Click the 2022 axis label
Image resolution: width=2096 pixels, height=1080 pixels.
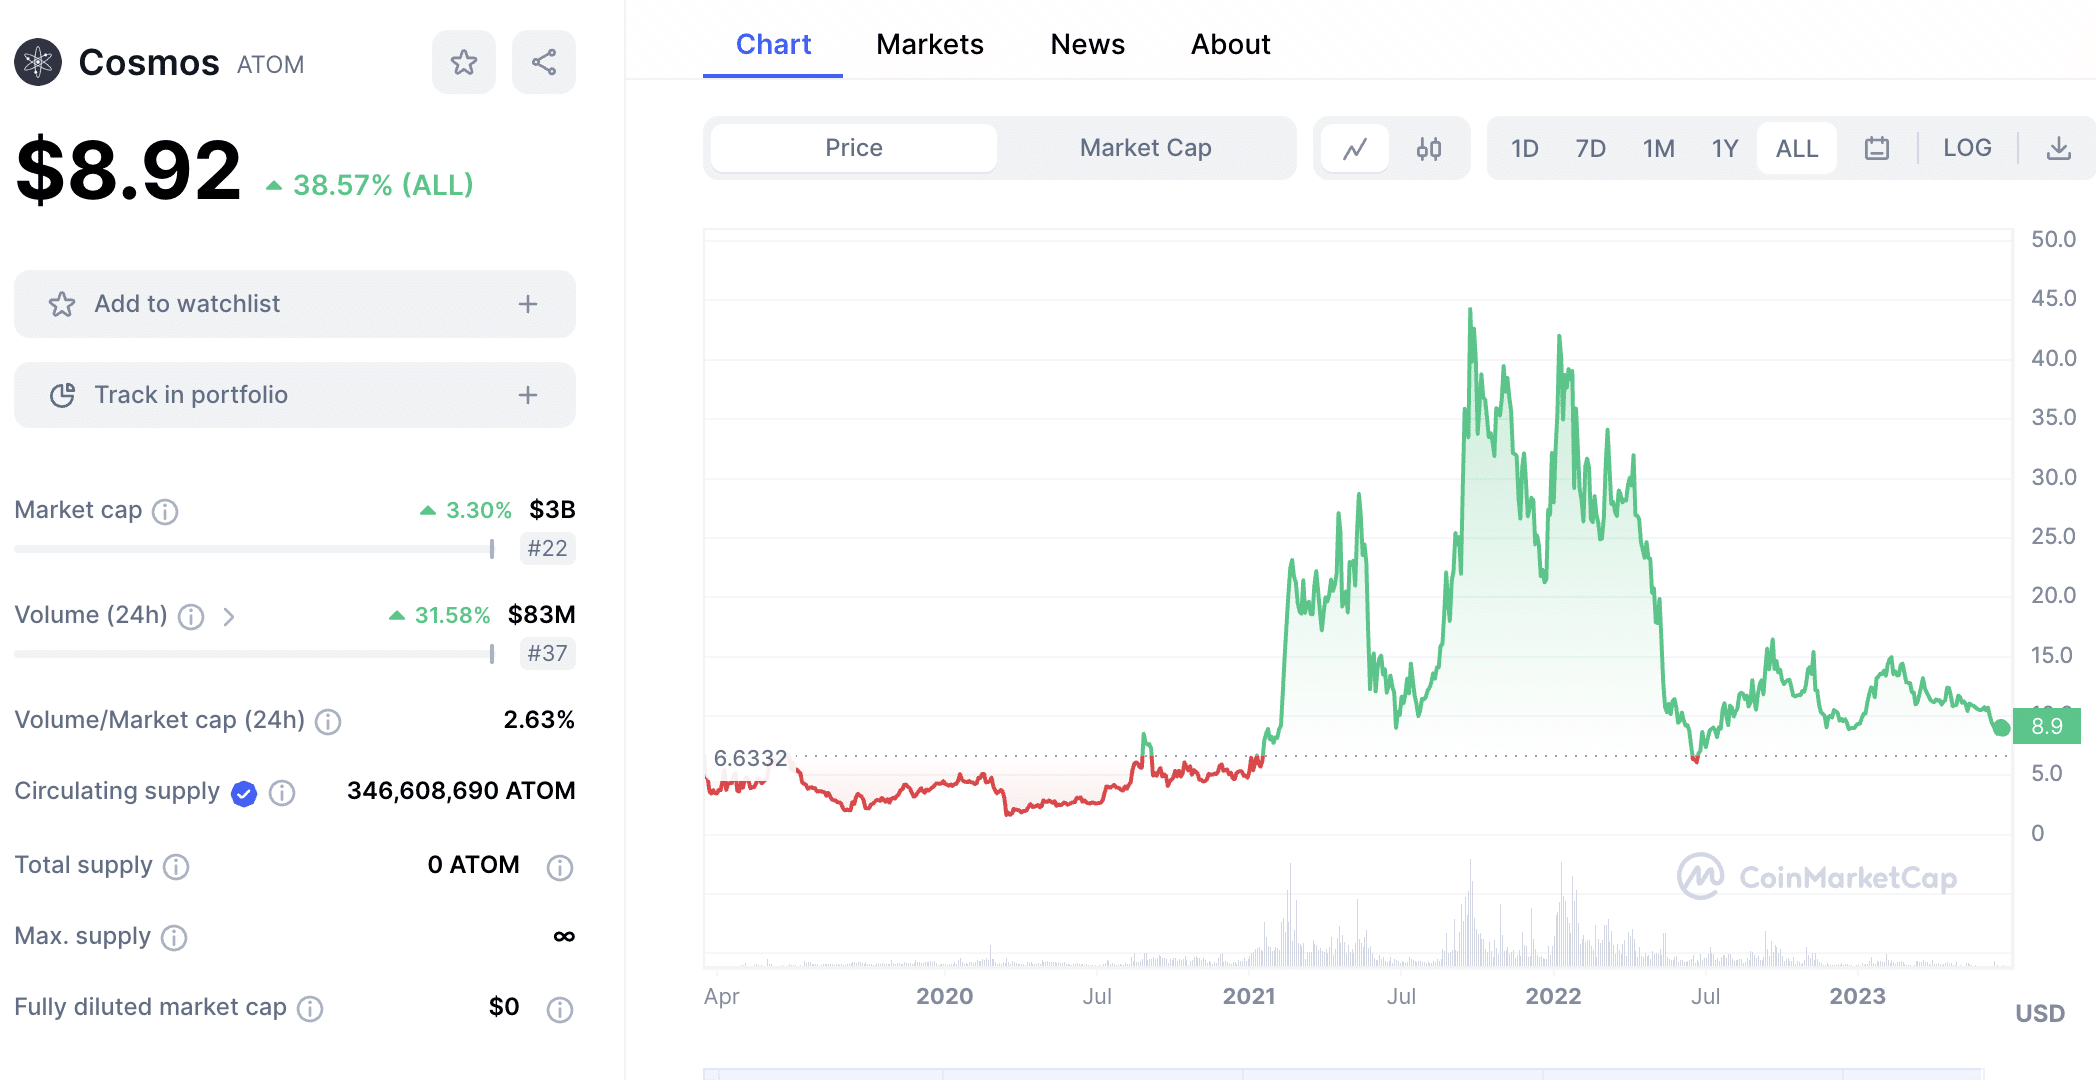pyautogui.click(x=1553, y=996)
